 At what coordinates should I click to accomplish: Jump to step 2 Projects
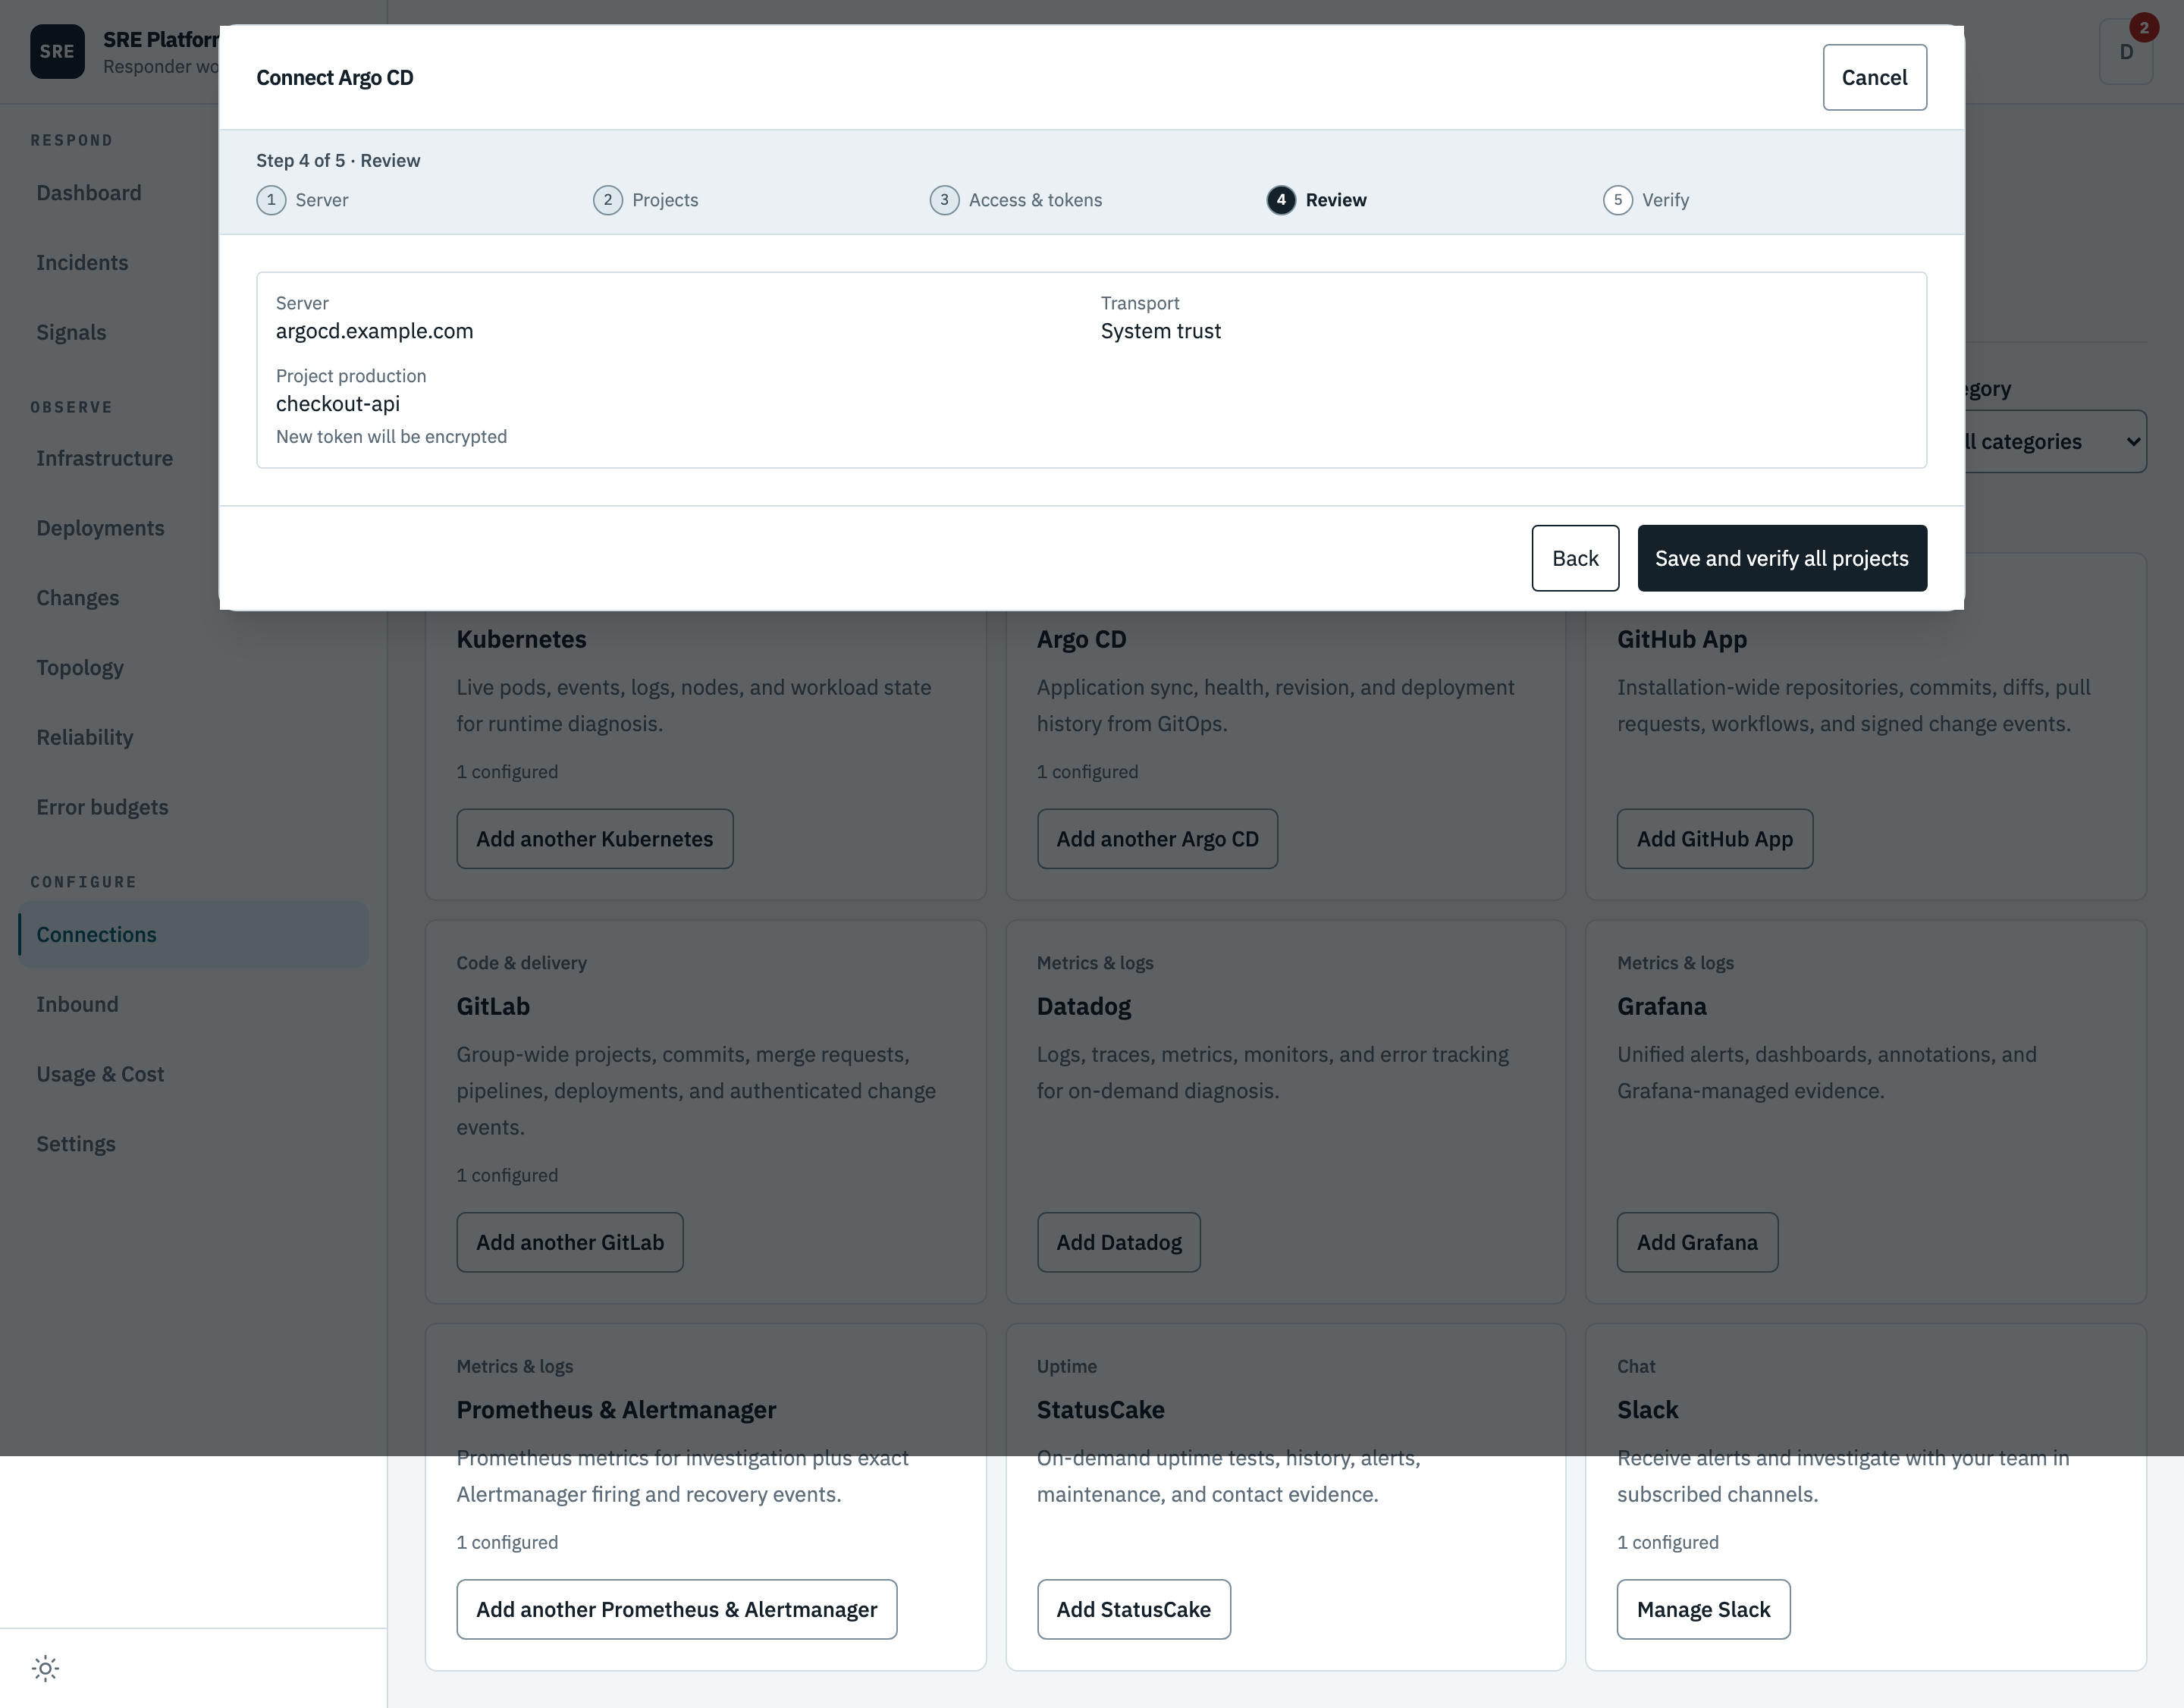(x=646, y=200)
